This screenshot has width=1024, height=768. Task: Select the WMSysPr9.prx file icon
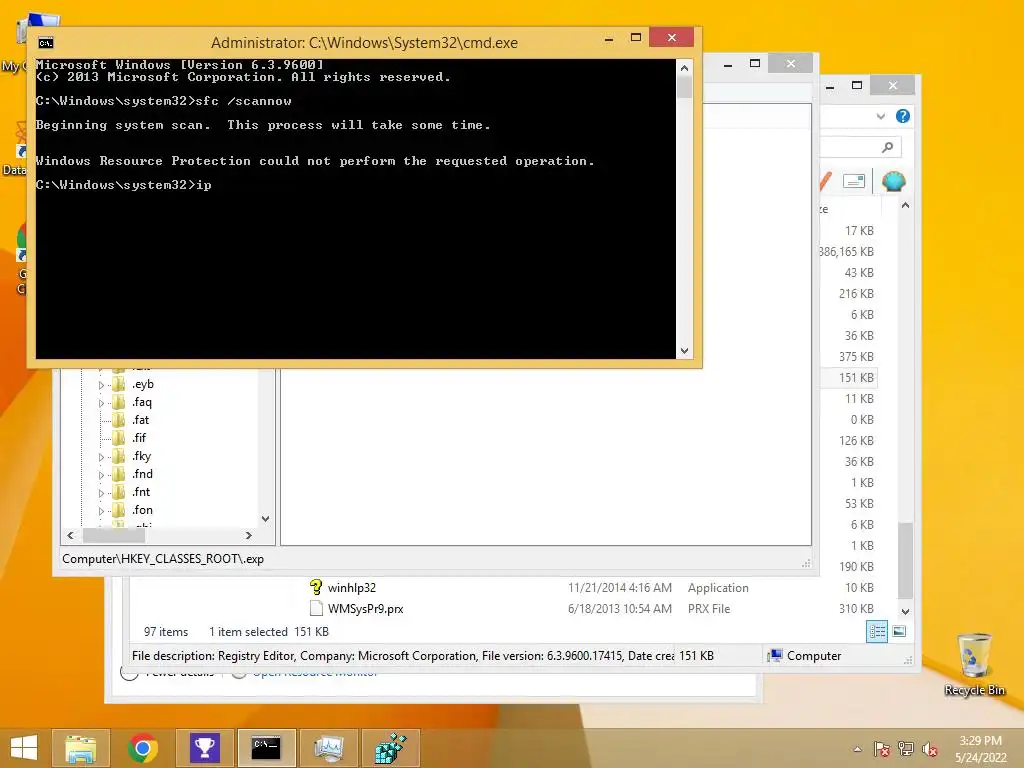click(x=316, y=608)
